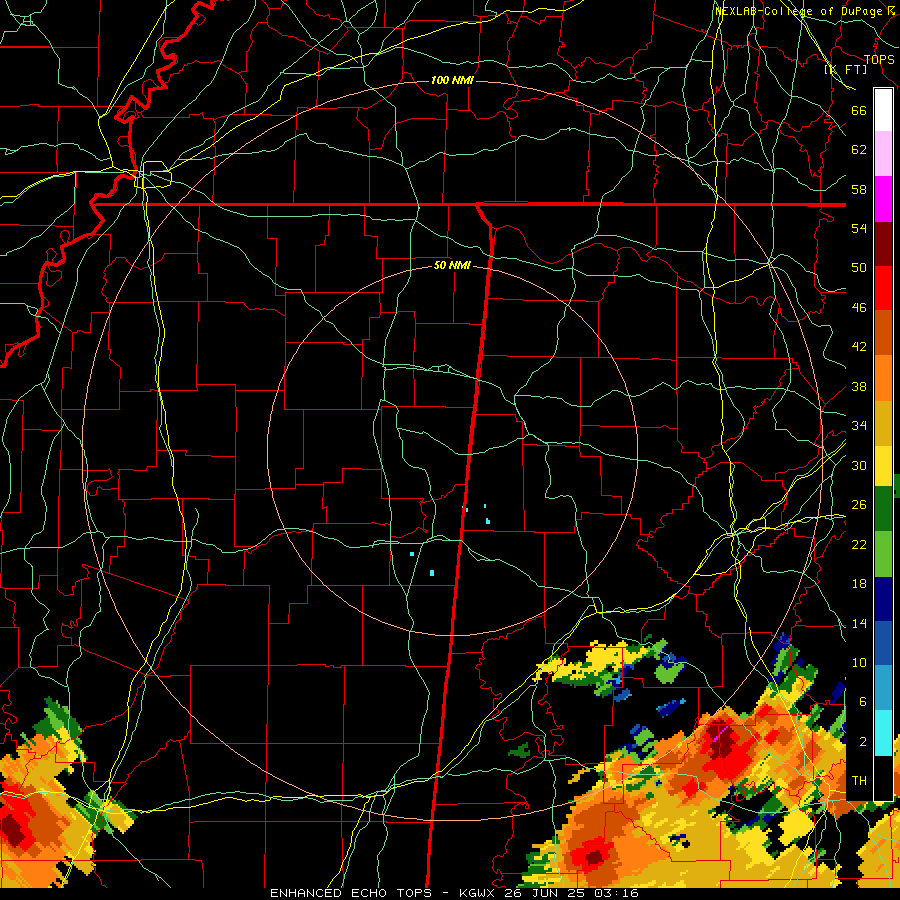This screenshot has width=900, height=900.
Task: Click the 'TOPS' legend title
Action: 879,60
